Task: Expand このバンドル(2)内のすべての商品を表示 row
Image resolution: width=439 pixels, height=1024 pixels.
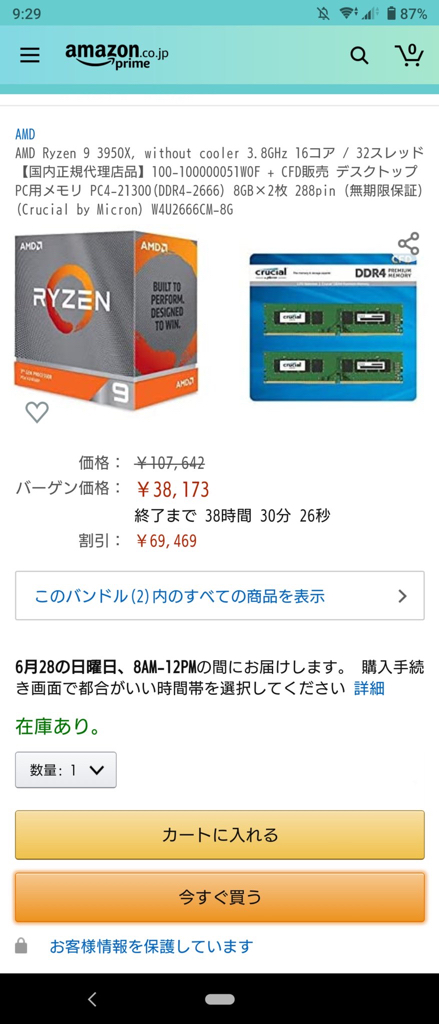Action: coord(220,596)
